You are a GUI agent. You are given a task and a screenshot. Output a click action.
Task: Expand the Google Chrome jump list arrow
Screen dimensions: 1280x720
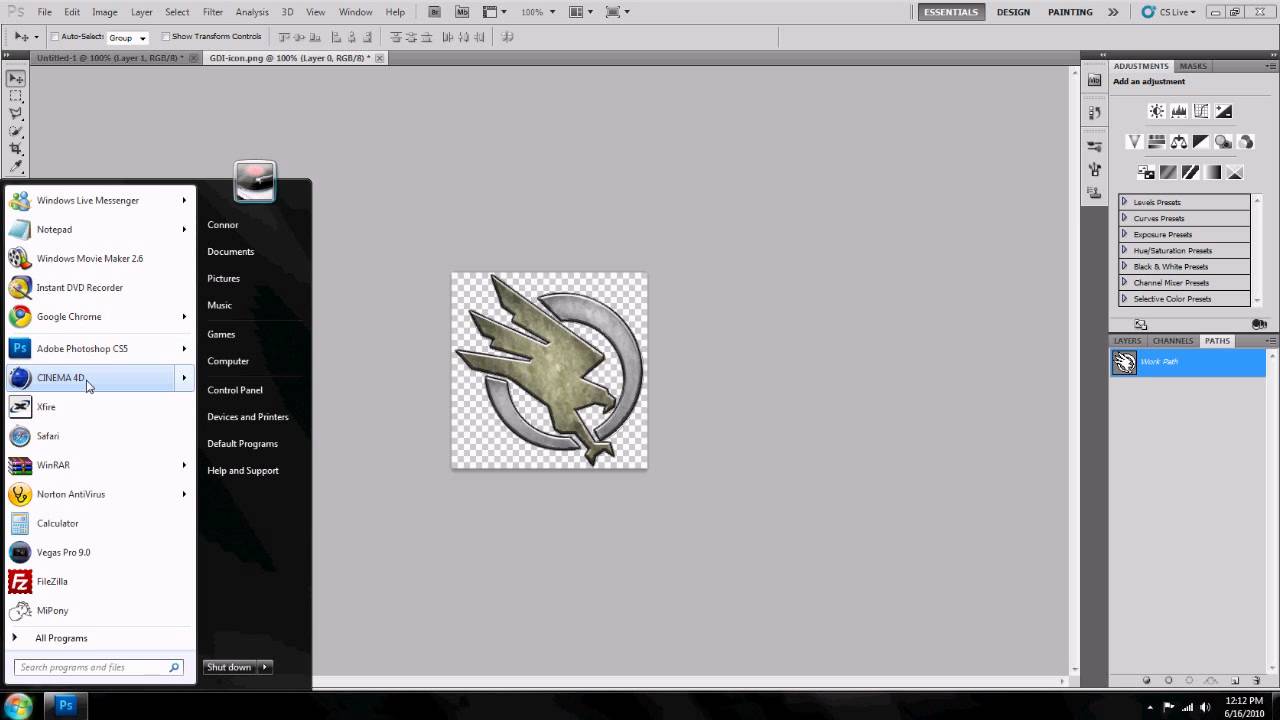click(x=184, y=317)
